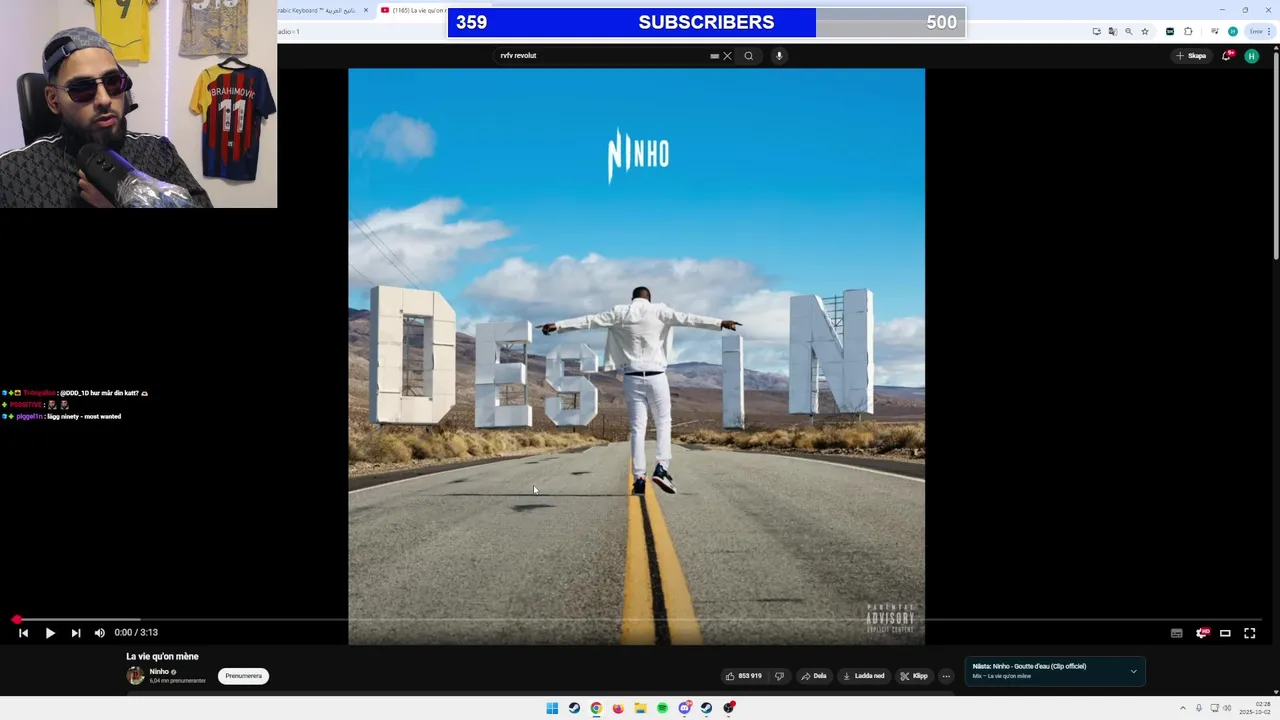Open File Explorer from taskbar

(x=640, y=708)
